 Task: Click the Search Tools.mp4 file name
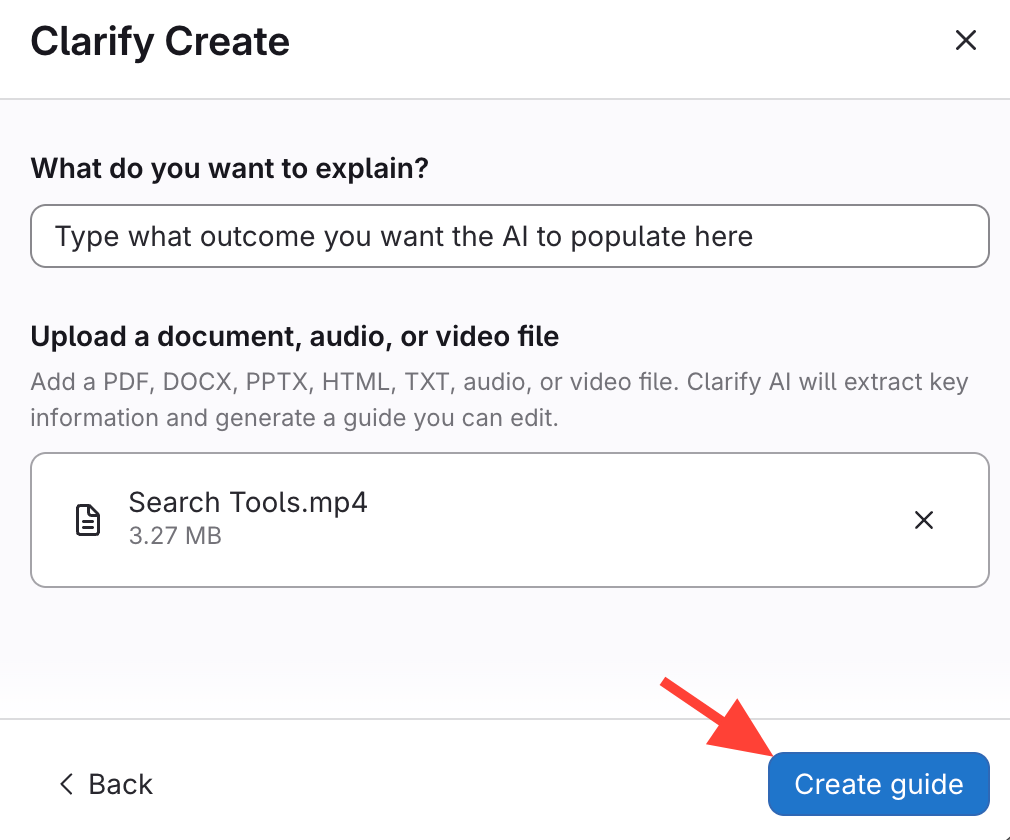click(248, 502)
